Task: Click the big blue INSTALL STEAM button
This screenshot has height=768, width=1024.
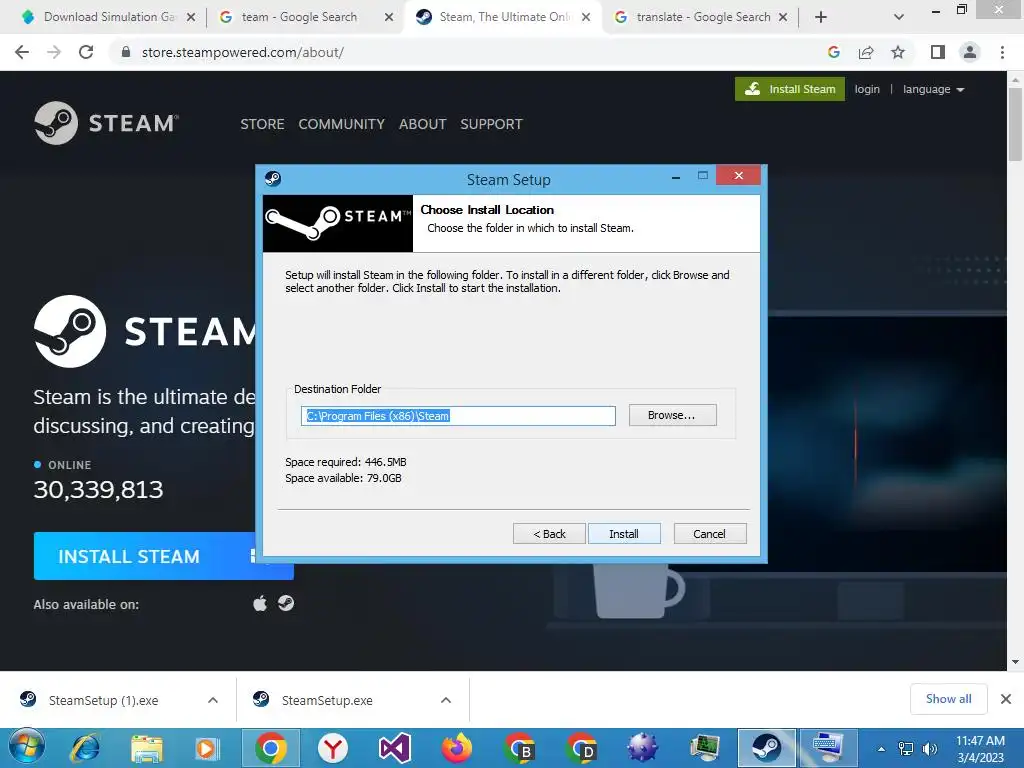Action: pos(144,556)
